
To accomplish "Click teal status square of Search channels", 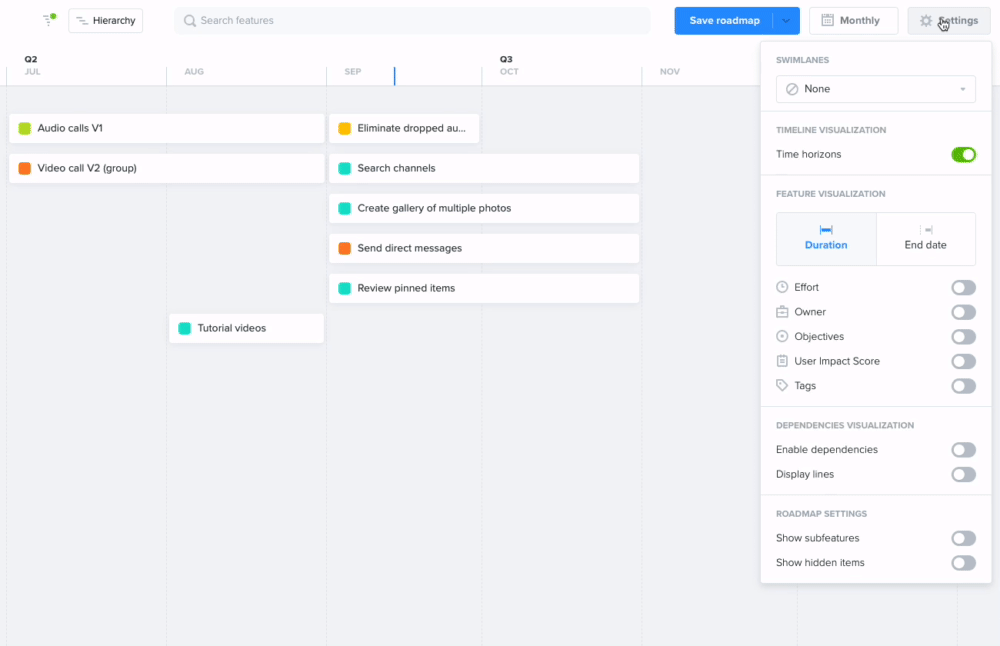I will (x=344, y=168).
